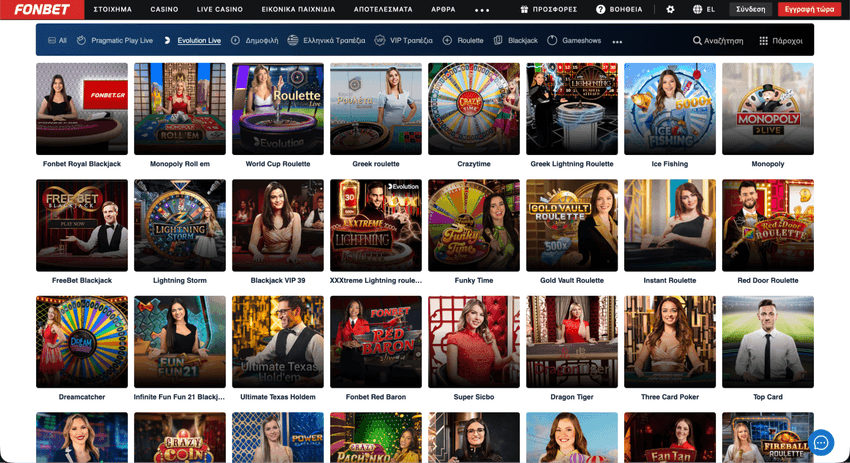Open Three Card Poker game

coord(670,342)
